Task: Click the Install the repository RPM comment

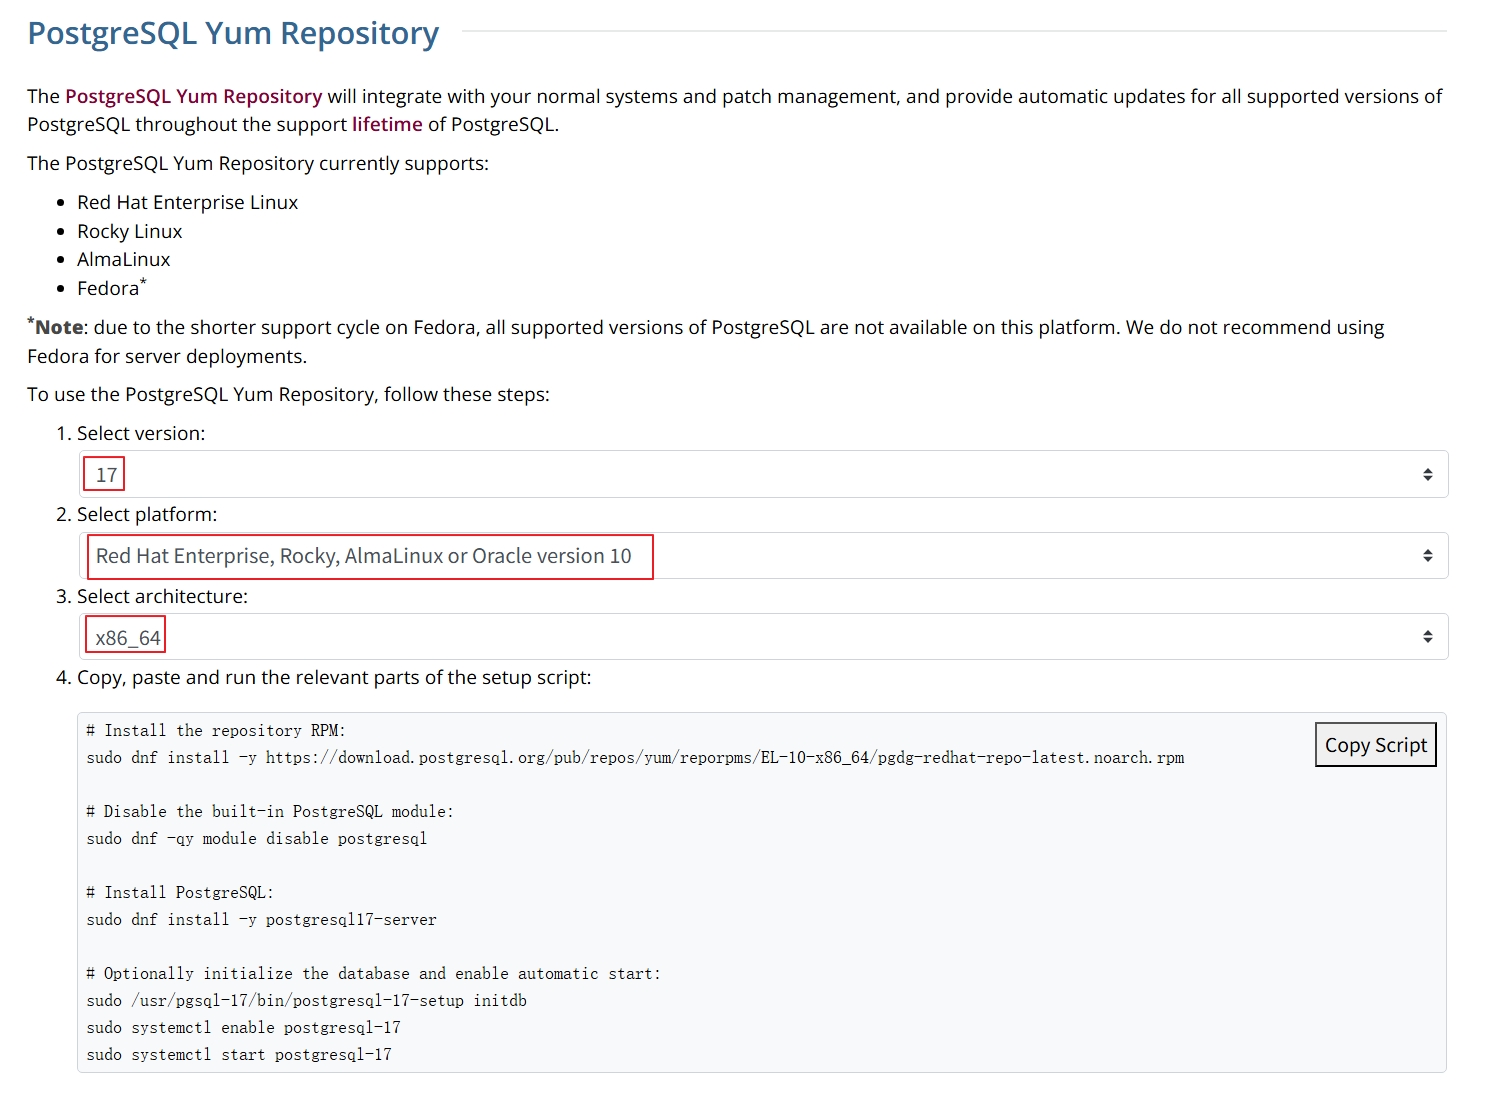Action: coord(216,731)
